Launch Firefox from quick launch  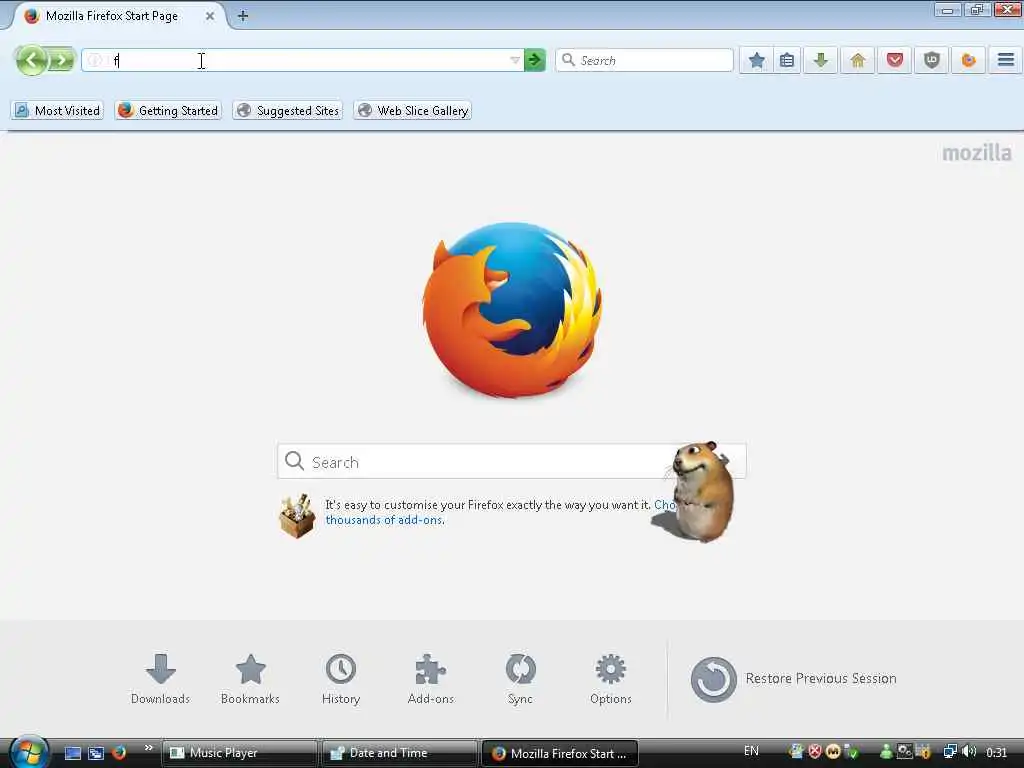(119, 753)
